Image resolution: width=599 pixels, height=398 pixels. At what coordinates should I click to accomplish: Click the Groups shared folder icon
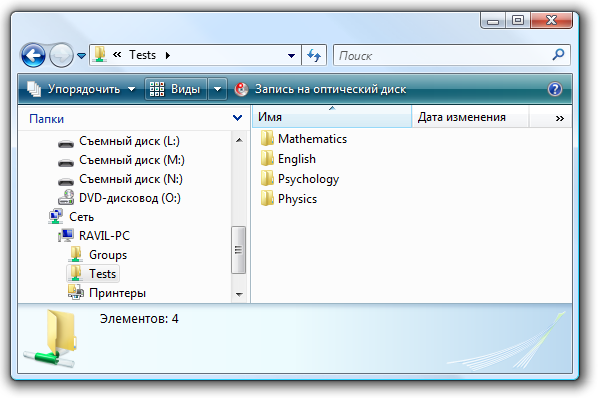tap(76, 254)
